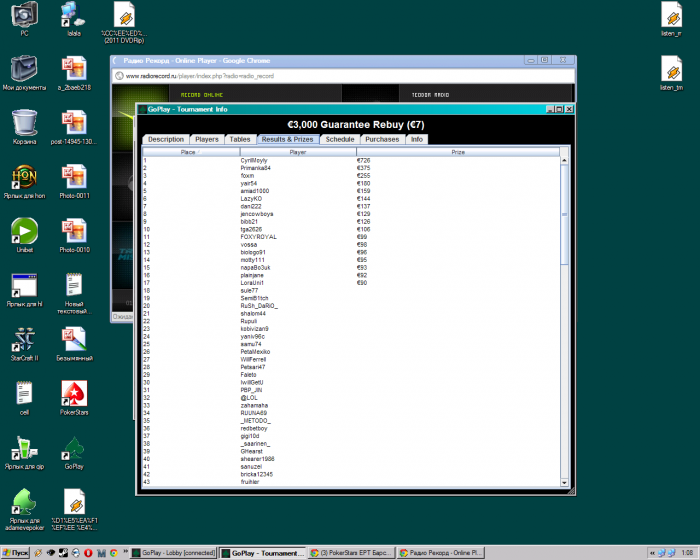
Task: Expand hidden quick launch items chevron
Action: pyautogui.click(x=125, y=552)
